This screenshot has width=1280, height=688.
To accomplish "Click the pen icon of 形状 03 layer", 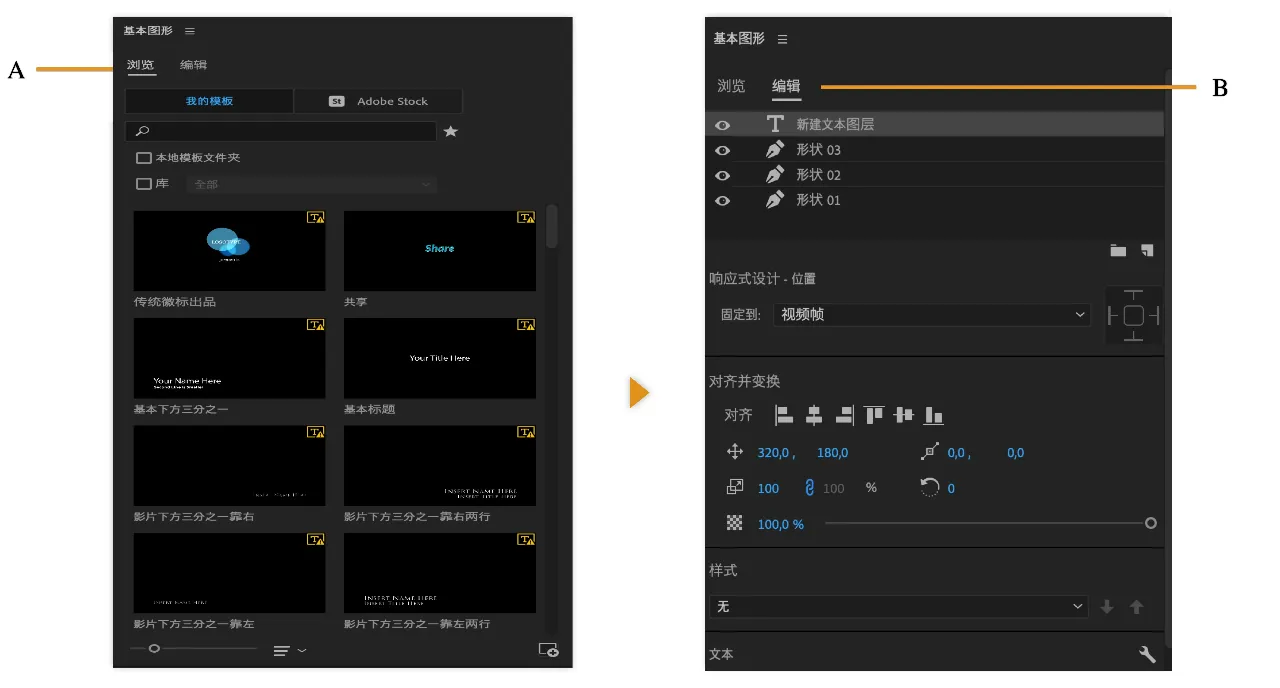I will [775, 150].
